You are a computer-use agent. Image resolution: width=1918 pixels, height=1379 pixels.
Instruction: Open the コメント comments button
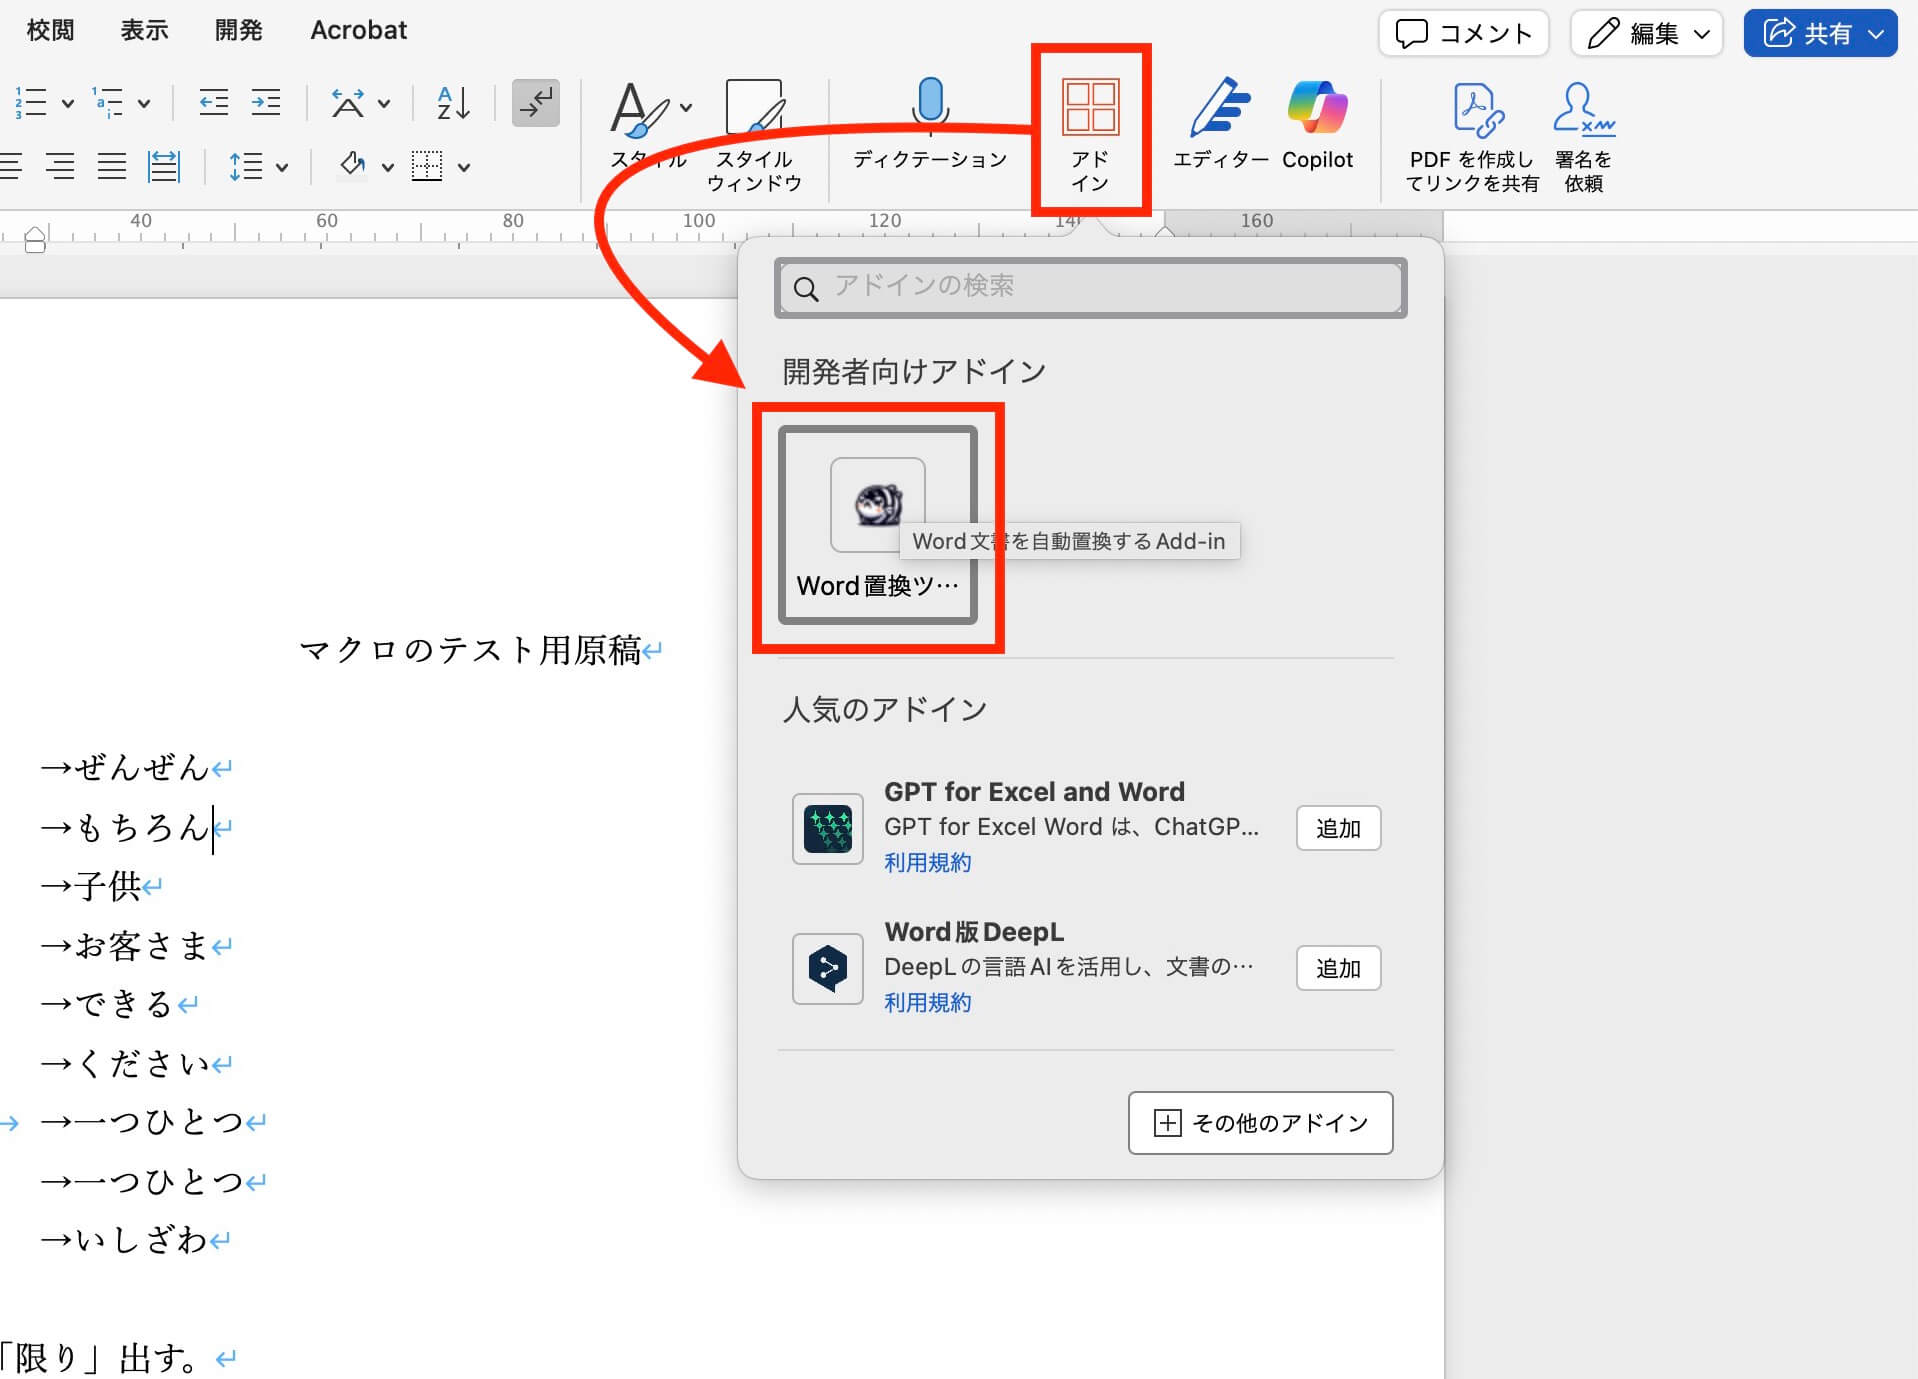coord(1464,33)
